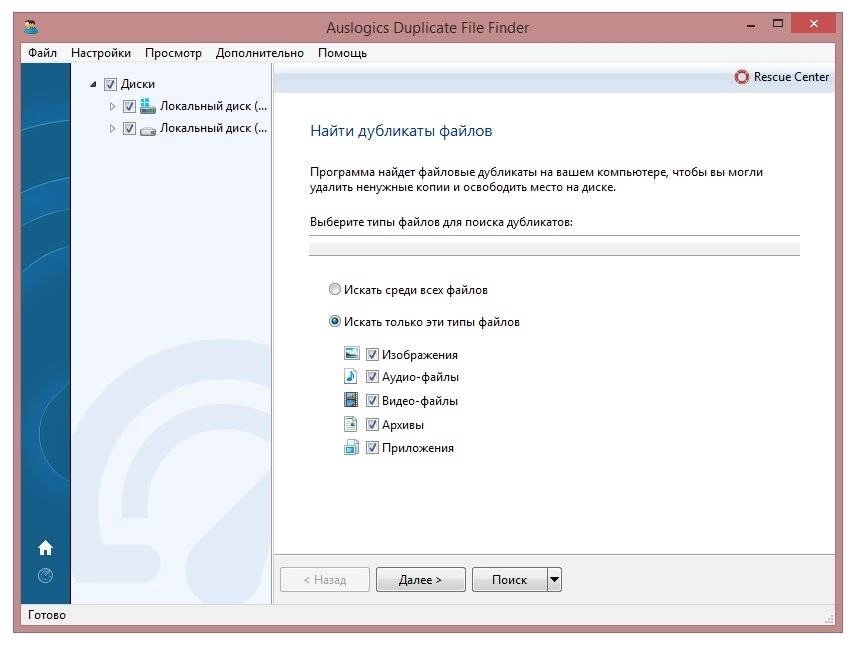Image resolution: width=860 pixels, height=652 pixels.
Task: Expand the second Локальный диск node
Action: [x=112, y=129]
